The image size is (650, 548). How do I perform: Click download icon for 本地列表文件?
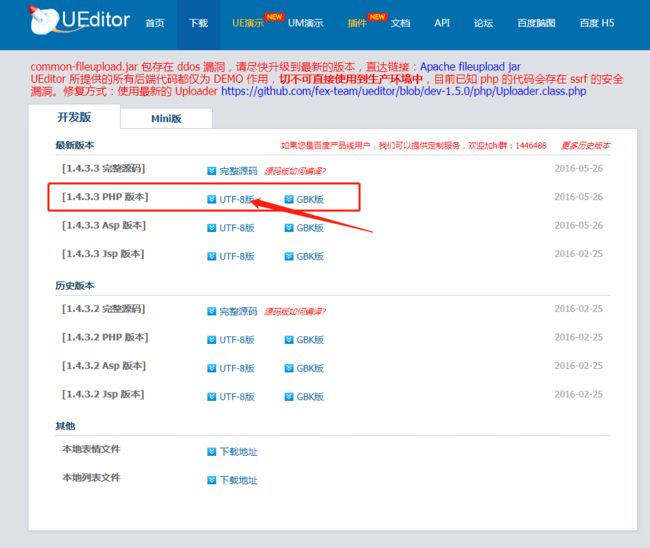point(211,480)
